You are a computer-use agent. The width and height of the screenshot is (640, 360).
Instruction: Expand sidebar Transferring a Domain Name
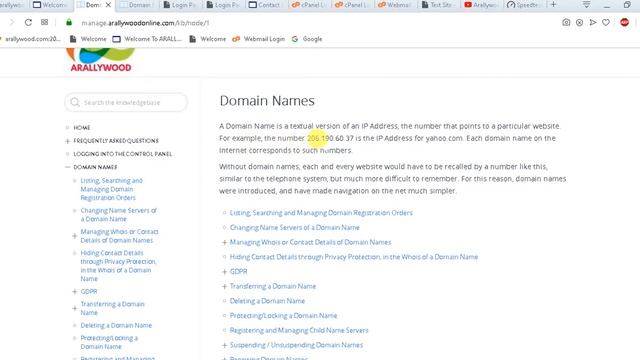coord(74,308)
